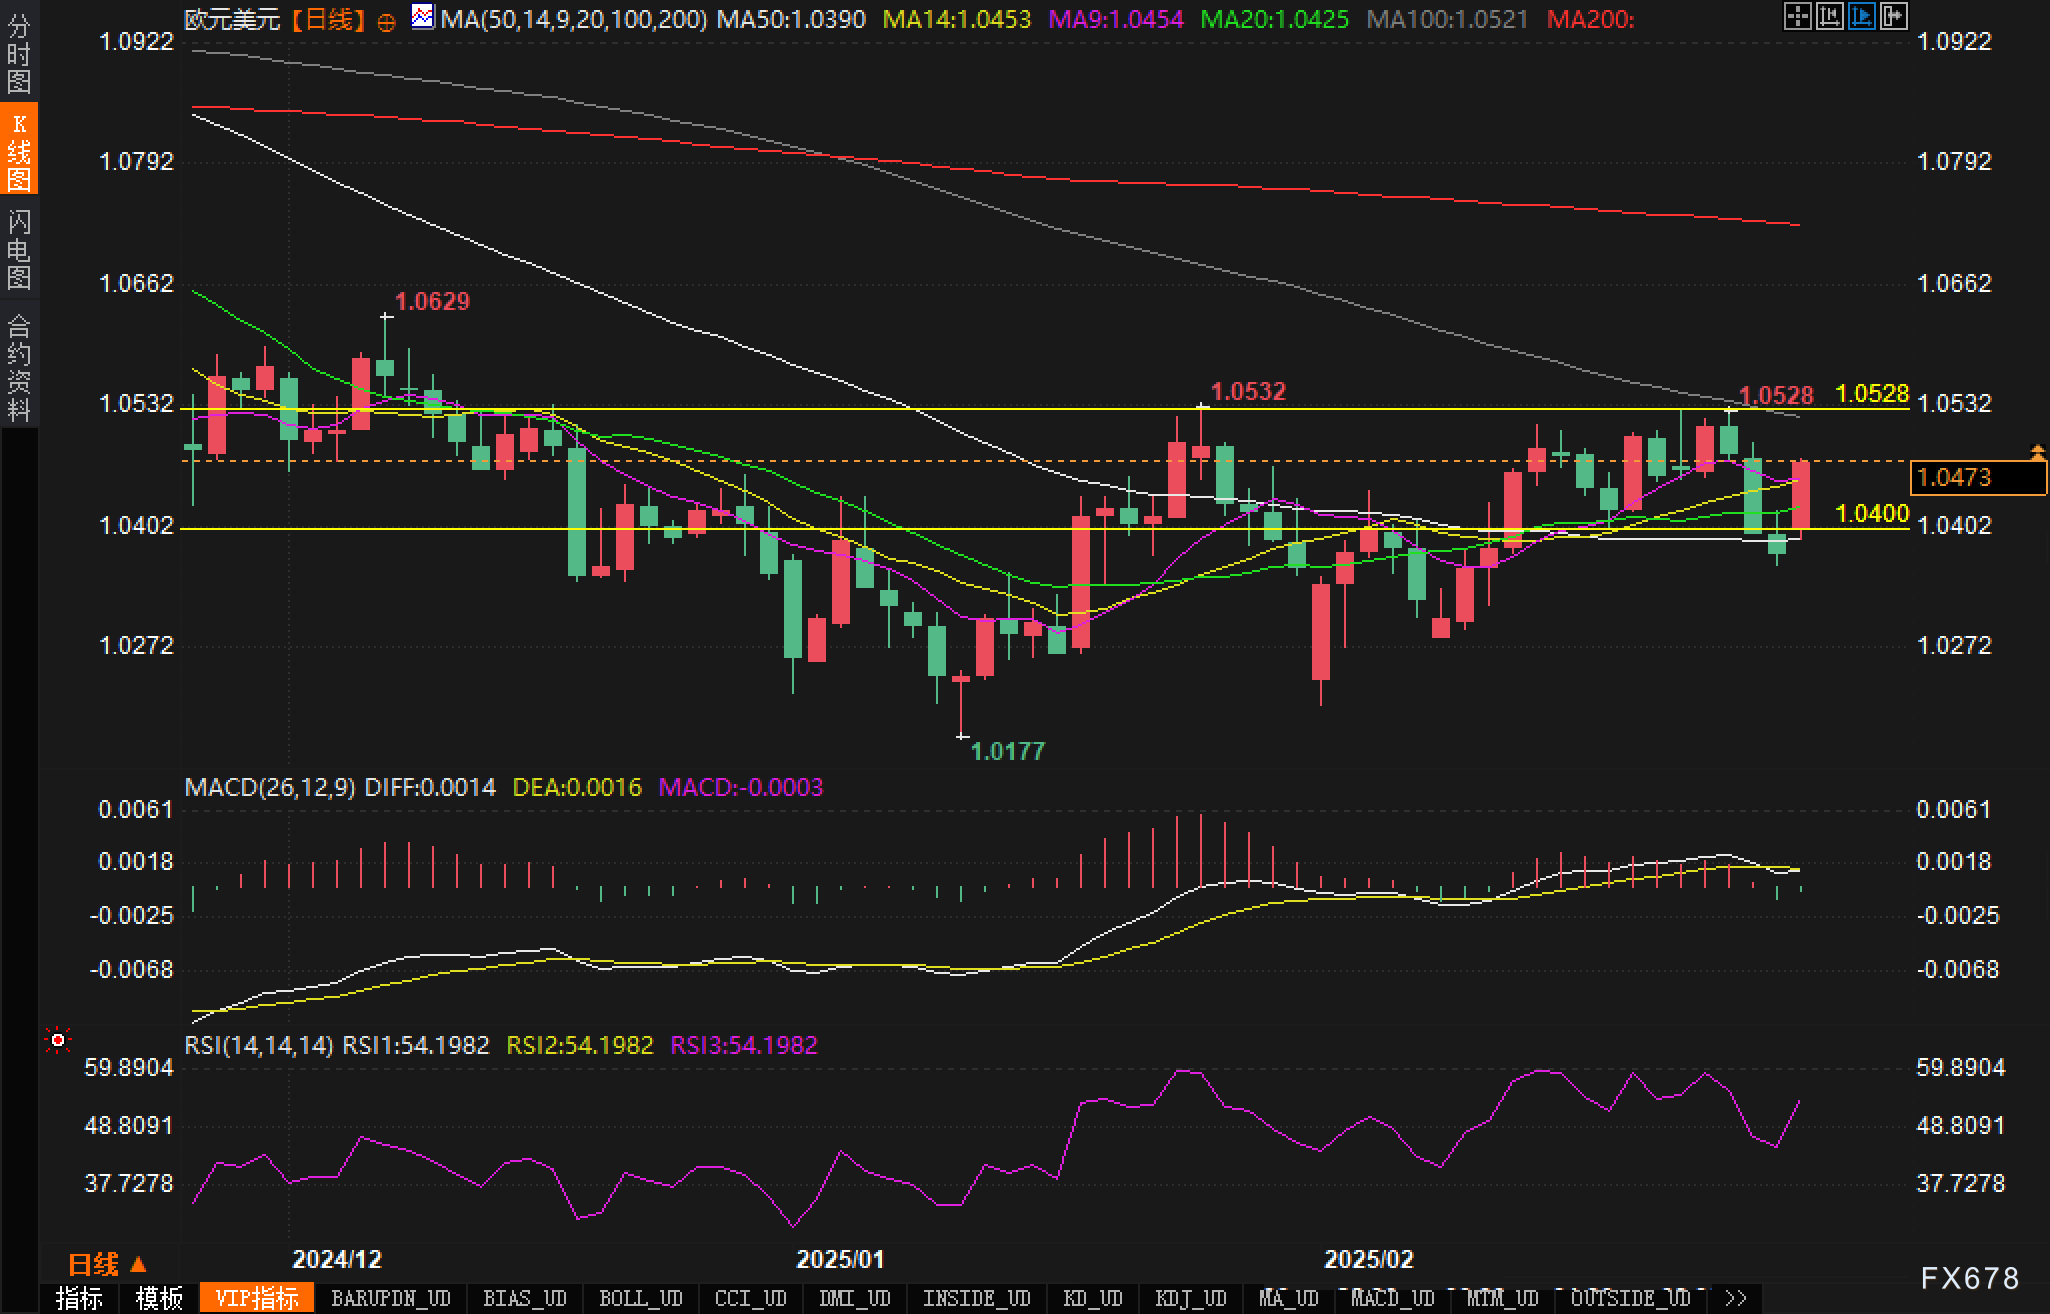This screenshot has height=1314, width=2050.
Task: Open the 闪电图 sidebar view
Action: (18, 249)
